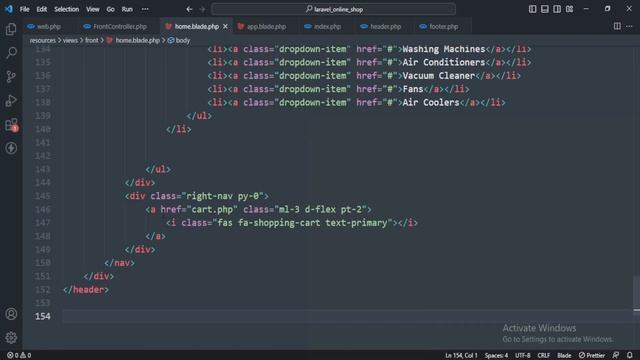This screenshot has width=640, height=360.
Task: Click the laravel_online_shop search box
Action: (x=333, y=9)
